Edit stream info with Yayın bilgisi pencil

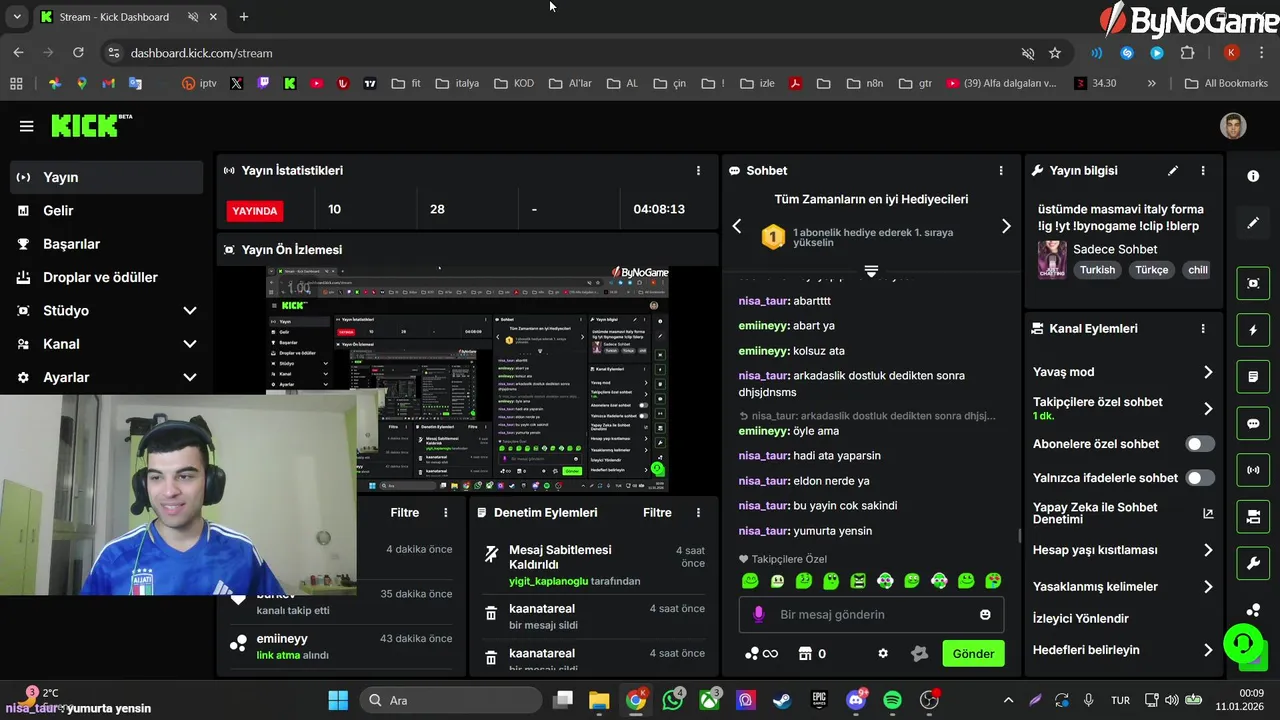pos(1173,171)
